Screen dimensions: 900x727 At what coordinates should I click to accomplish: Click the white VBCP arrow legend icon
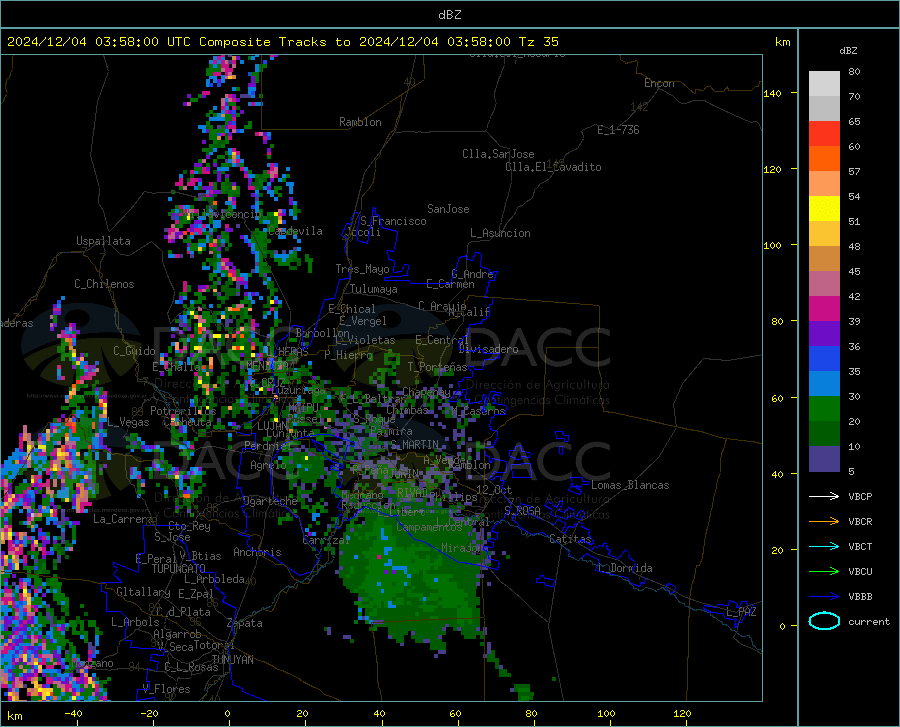coord(824,496)
